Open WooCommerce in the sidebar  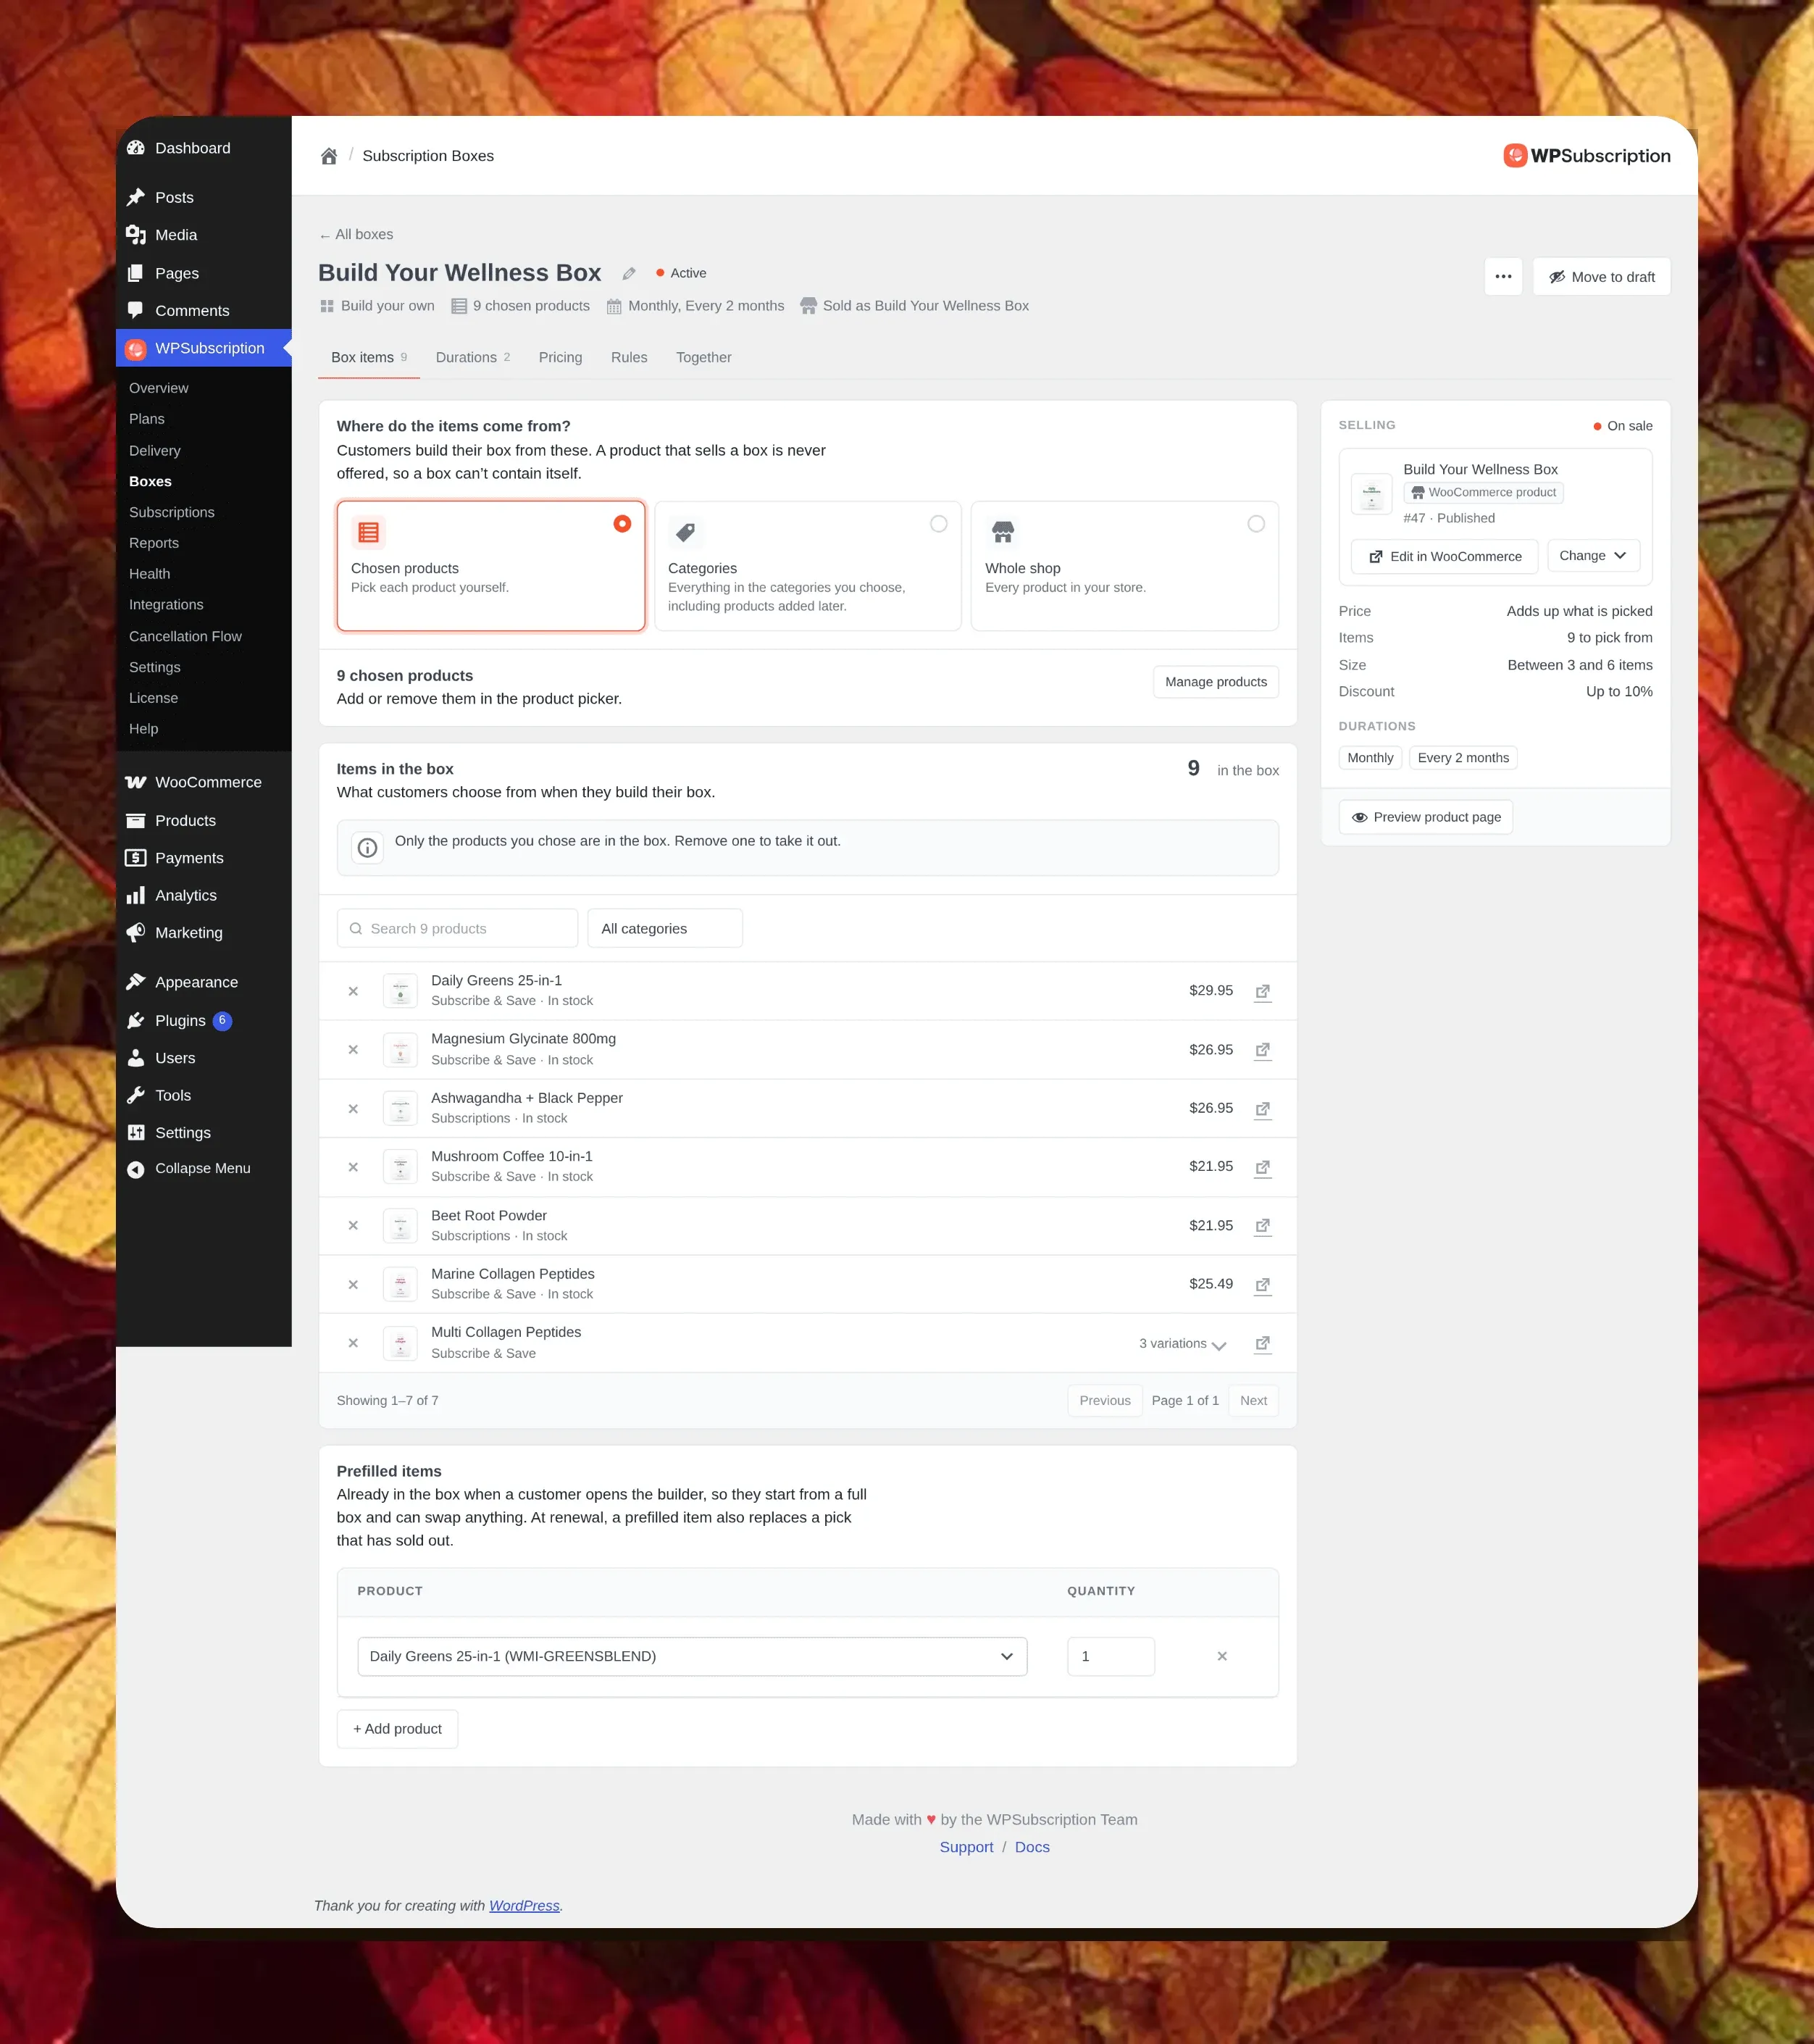click(x=204, y=782)
